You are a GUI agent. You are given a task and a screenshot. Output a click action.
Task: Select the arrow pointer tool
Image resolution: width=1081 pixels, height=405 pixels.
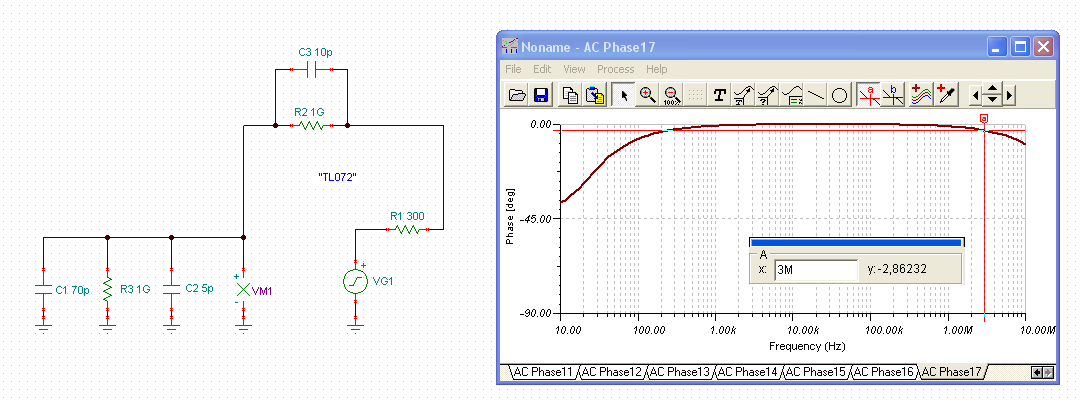click(623, 95)
